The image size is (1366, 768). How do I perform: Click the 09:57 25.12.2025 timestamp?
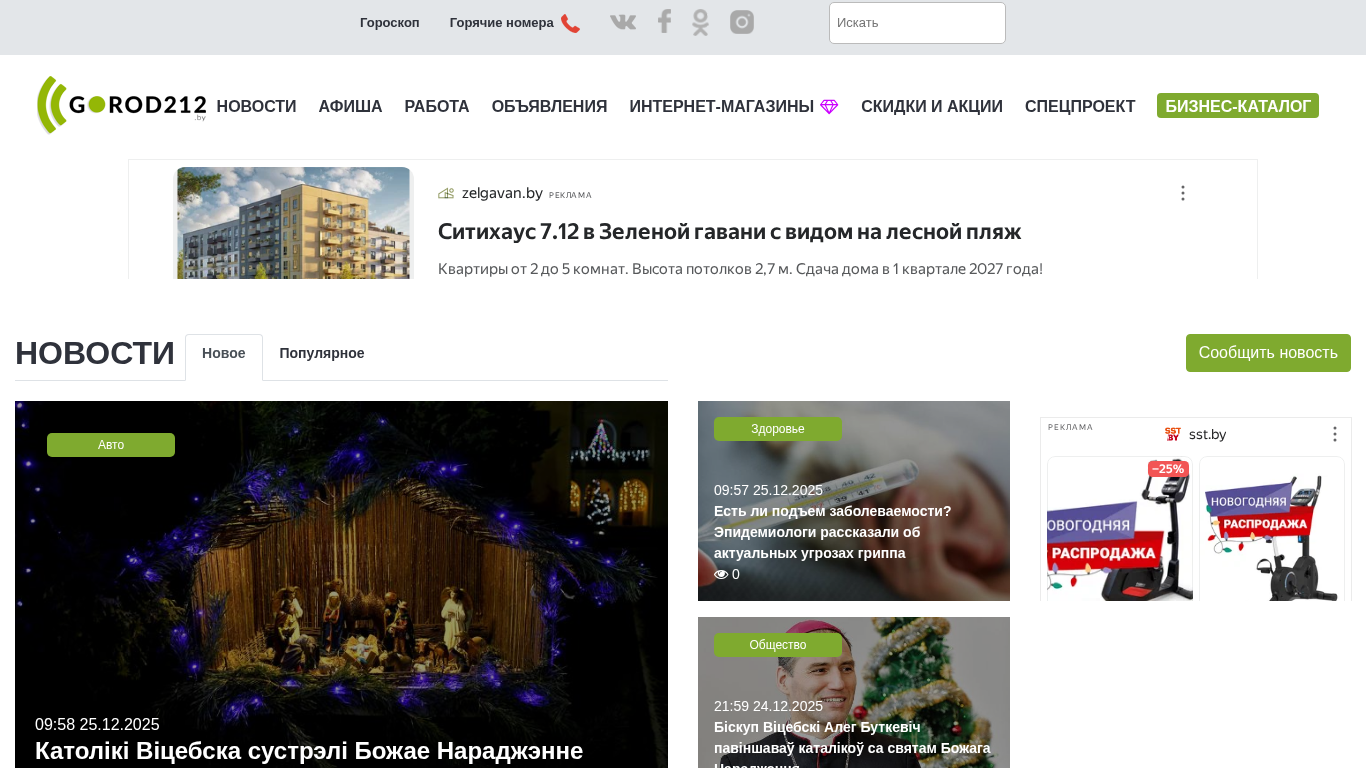click(x=768, y=490)
